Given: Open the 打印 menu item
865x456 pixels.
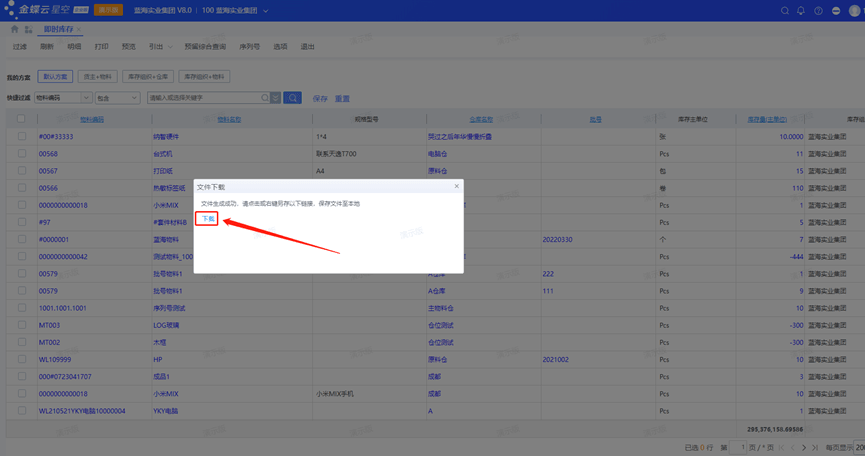Looking at the screenshot, I should 101,46.
